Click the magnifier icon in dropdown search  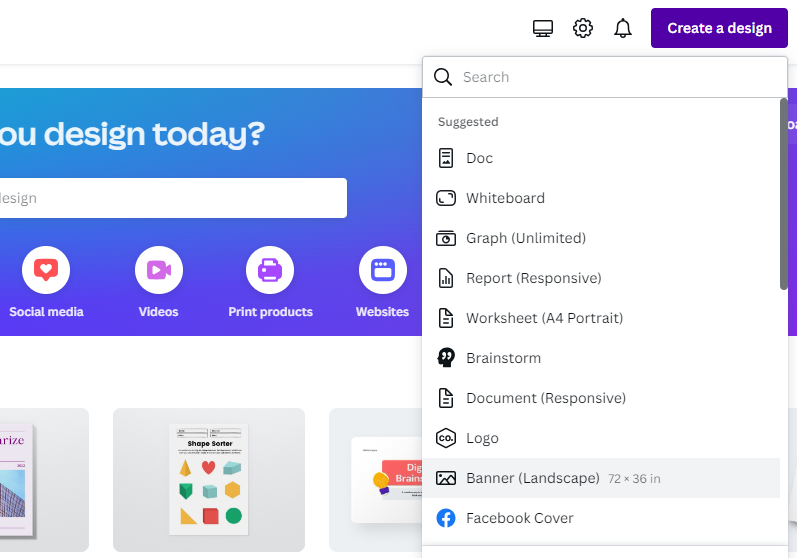pos(443,77)
